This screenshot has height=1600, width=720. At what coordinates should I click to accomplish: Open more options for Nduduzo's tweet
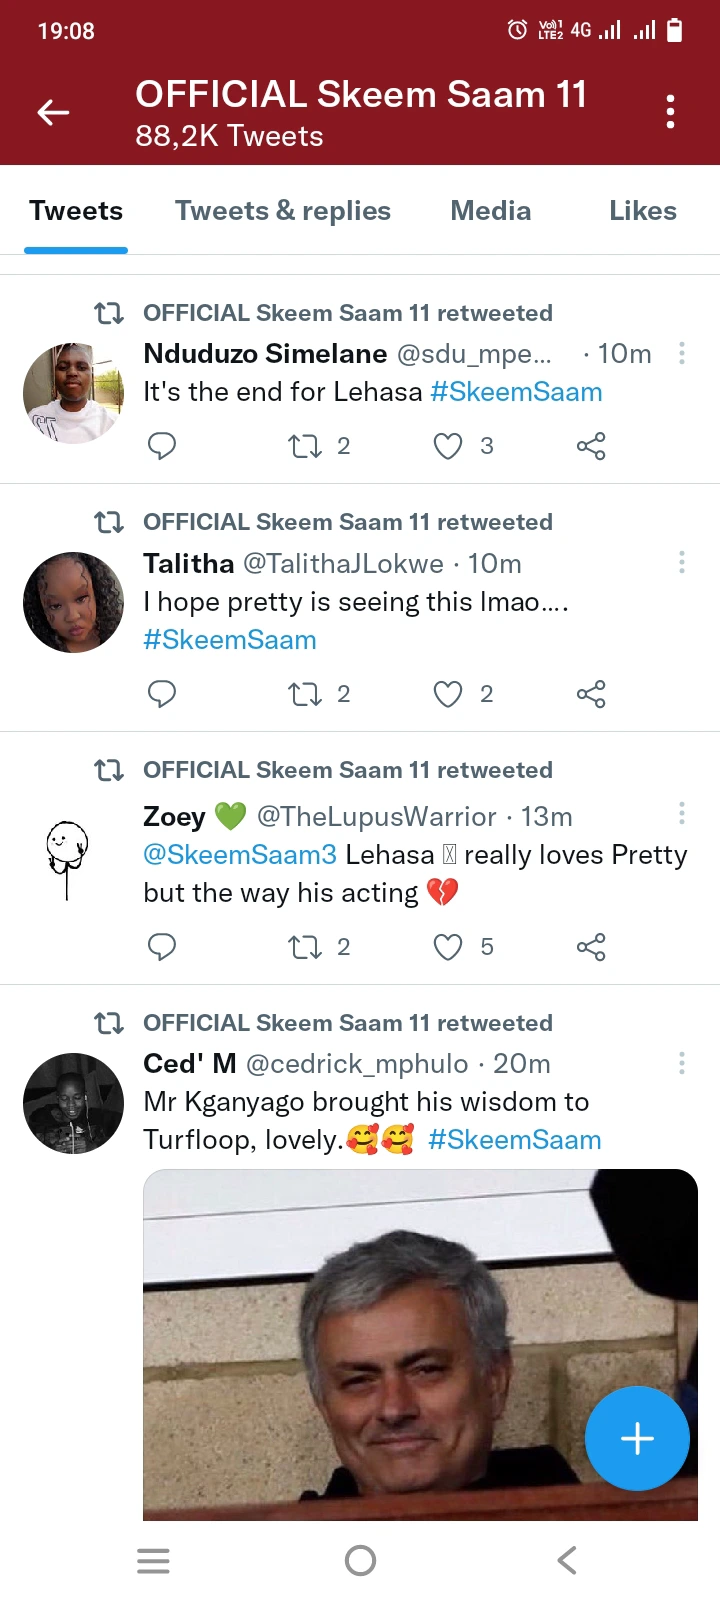tap(682, 353)
